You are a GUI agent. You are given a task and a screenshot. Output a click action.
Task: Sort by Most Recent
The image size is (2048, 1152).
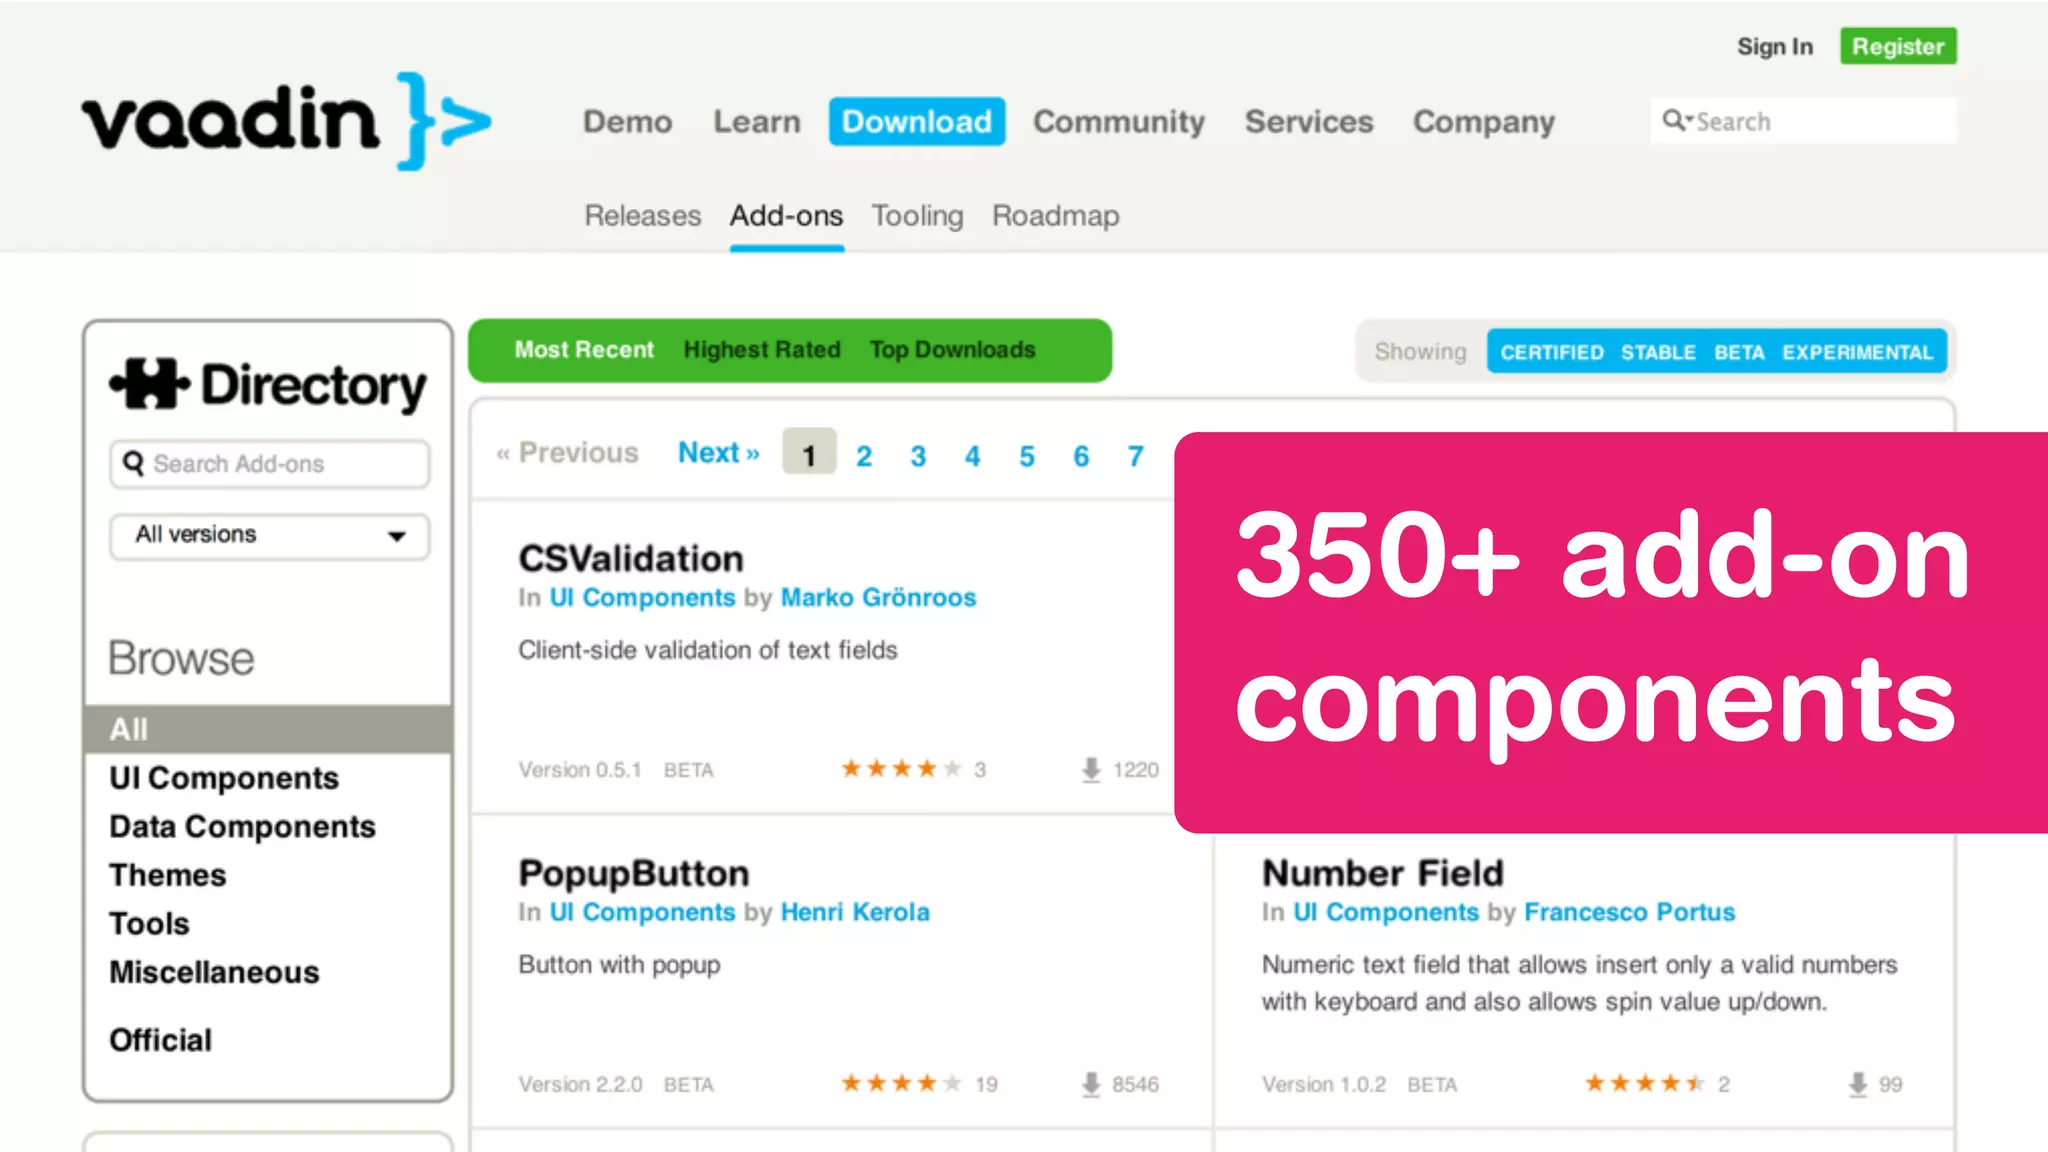click(584, 349)
